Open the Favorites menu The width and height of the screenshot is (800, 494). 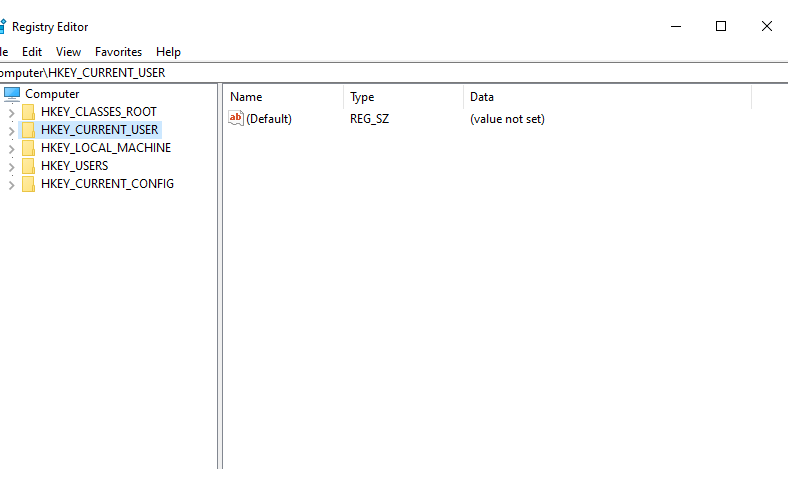[118, 52]
